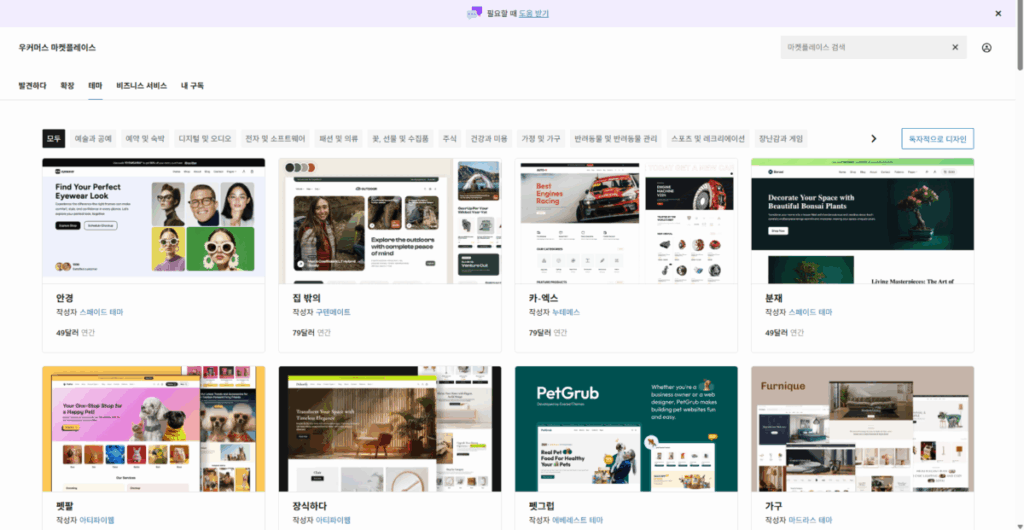Screen dimensions: 1024x530
Task: Click the user account icon in header
Action: pos(986,47)
